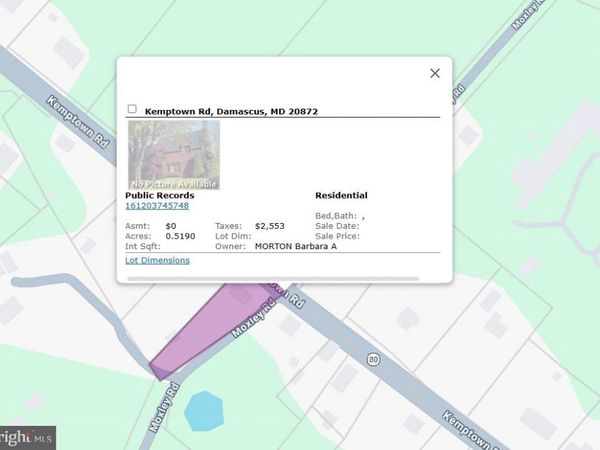Check the Kemptown Rd property checkbox
Image resolution: width=600 pixels, height=450 pixels.
(x=132, y=109)
